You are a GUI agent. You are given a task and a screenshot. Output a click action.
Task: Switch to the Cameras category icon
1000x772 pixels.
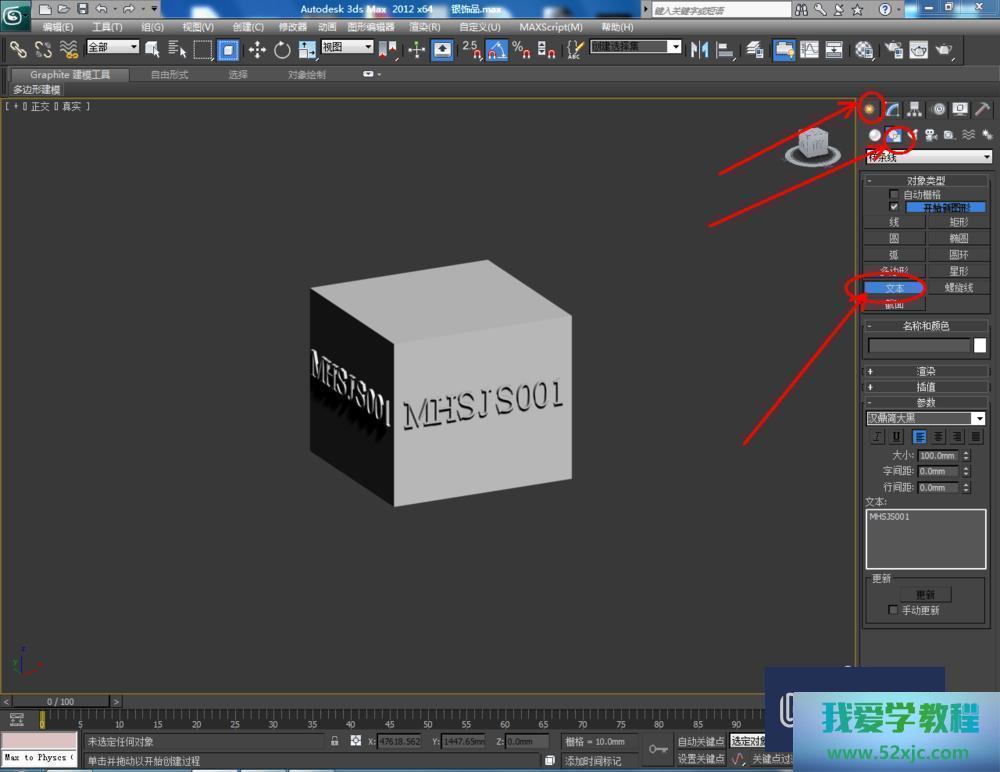(930, 135)
